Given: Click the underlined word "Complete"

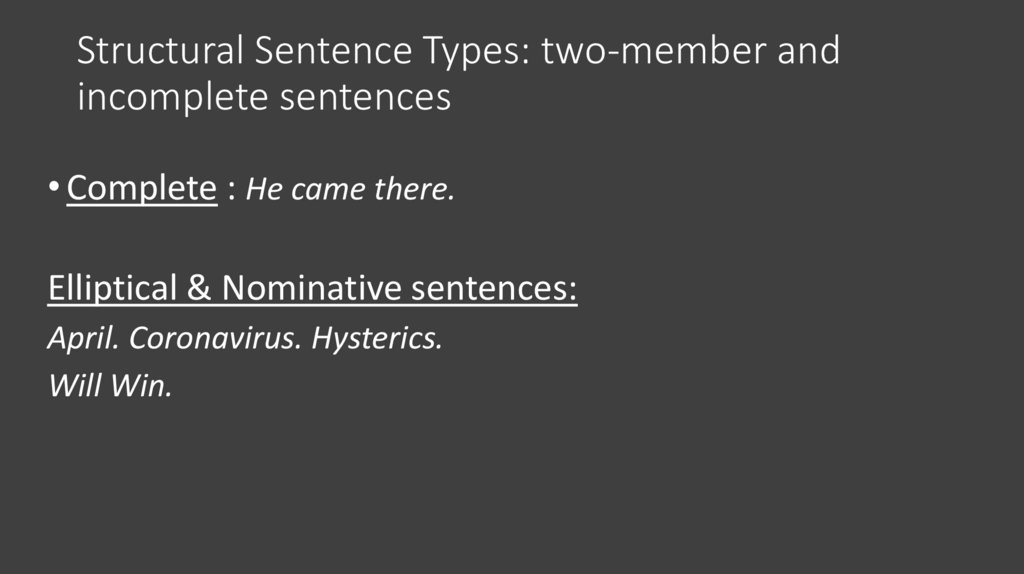Looking at the screenshot, I should pyautogui.click(x=141, y=188).
